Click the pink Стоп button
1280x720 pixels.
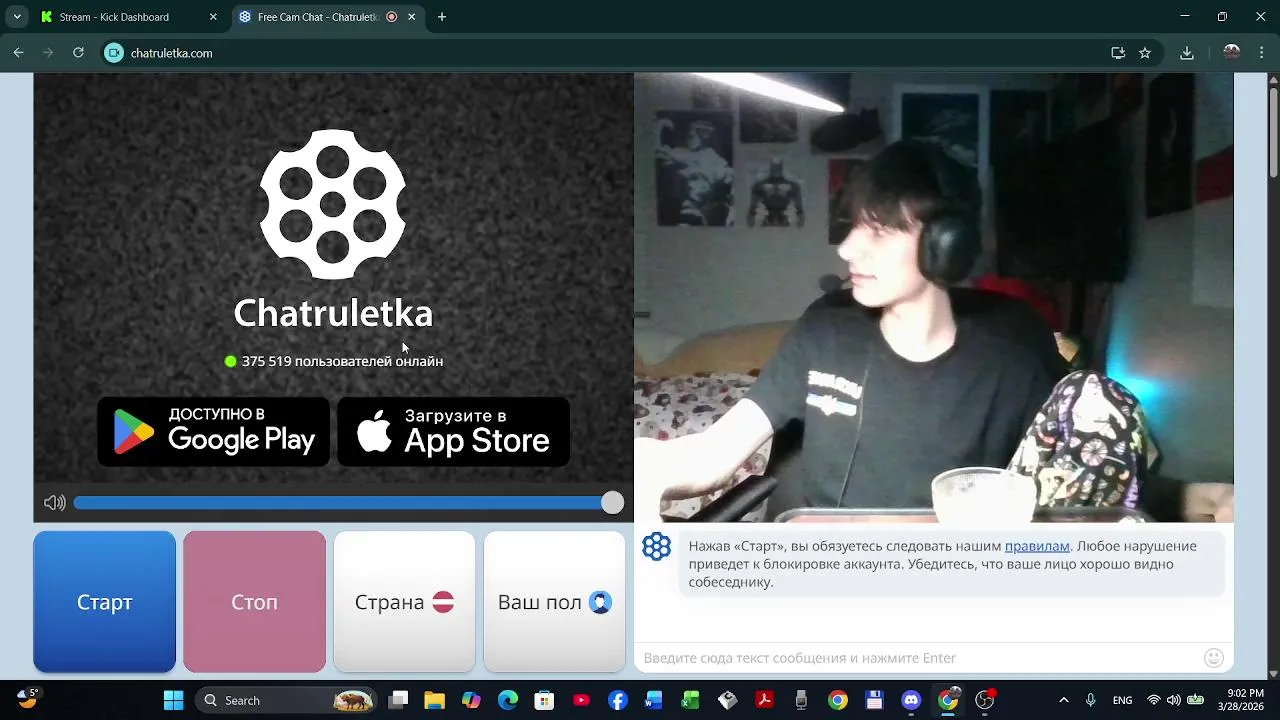(254, 602)
